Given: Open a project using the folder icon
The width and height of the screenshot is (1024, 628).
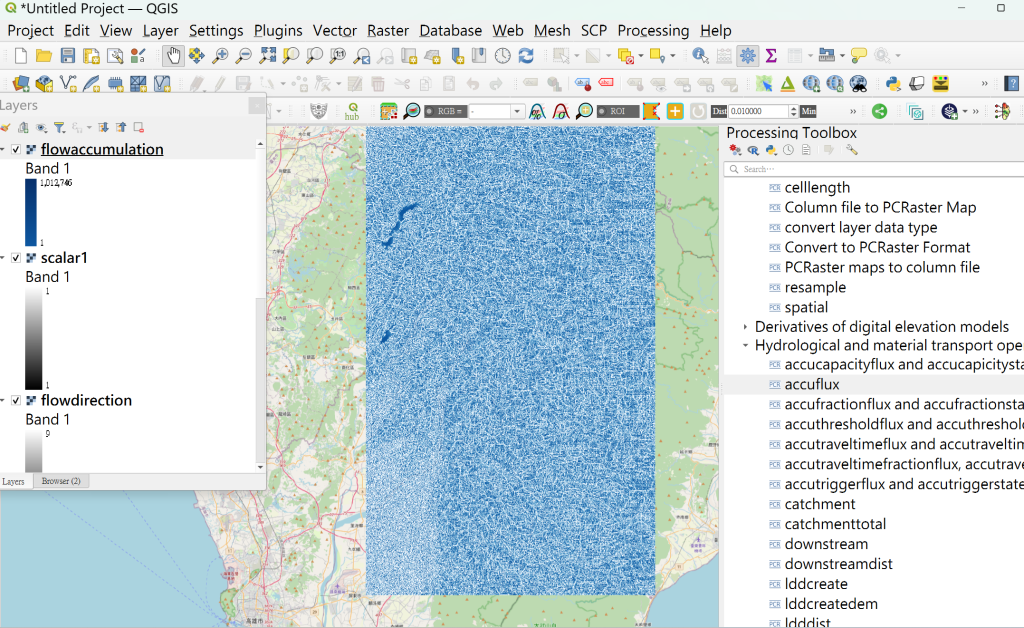Looking at the screenshot, I should click(x=44, y=55).
